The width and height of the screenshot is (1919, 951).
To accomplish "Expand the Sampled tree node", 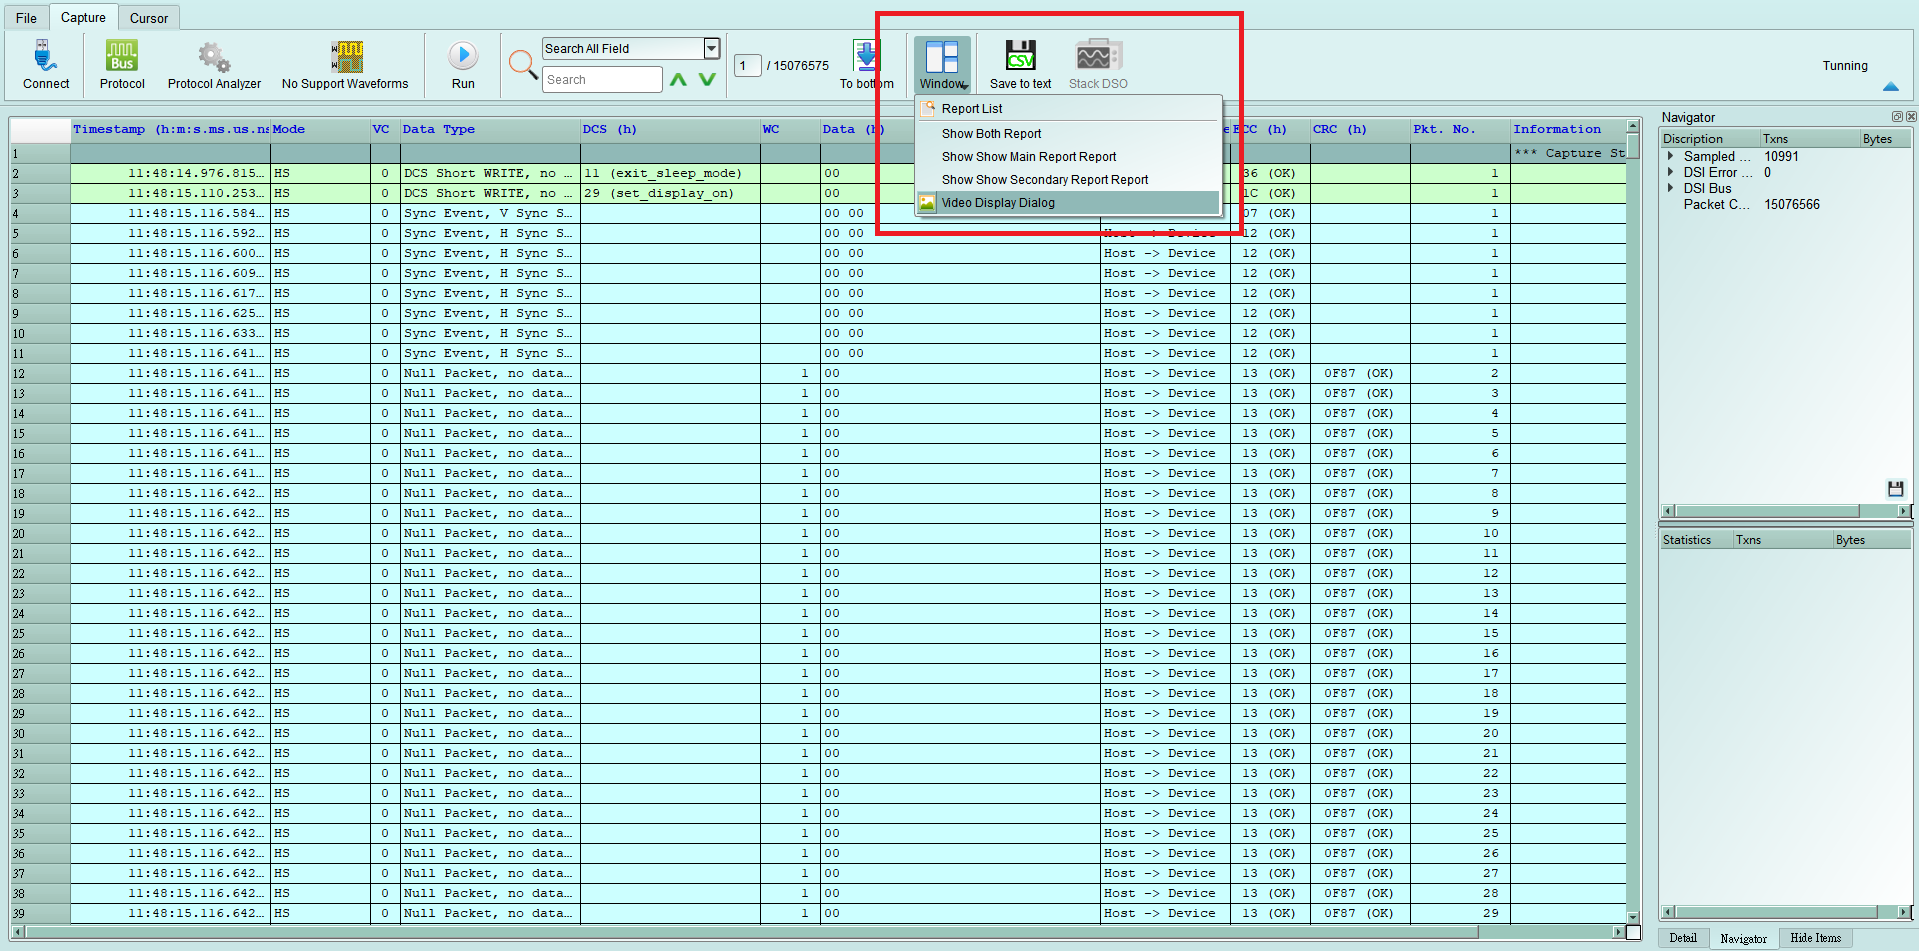I will click(x=1670, y=156).
